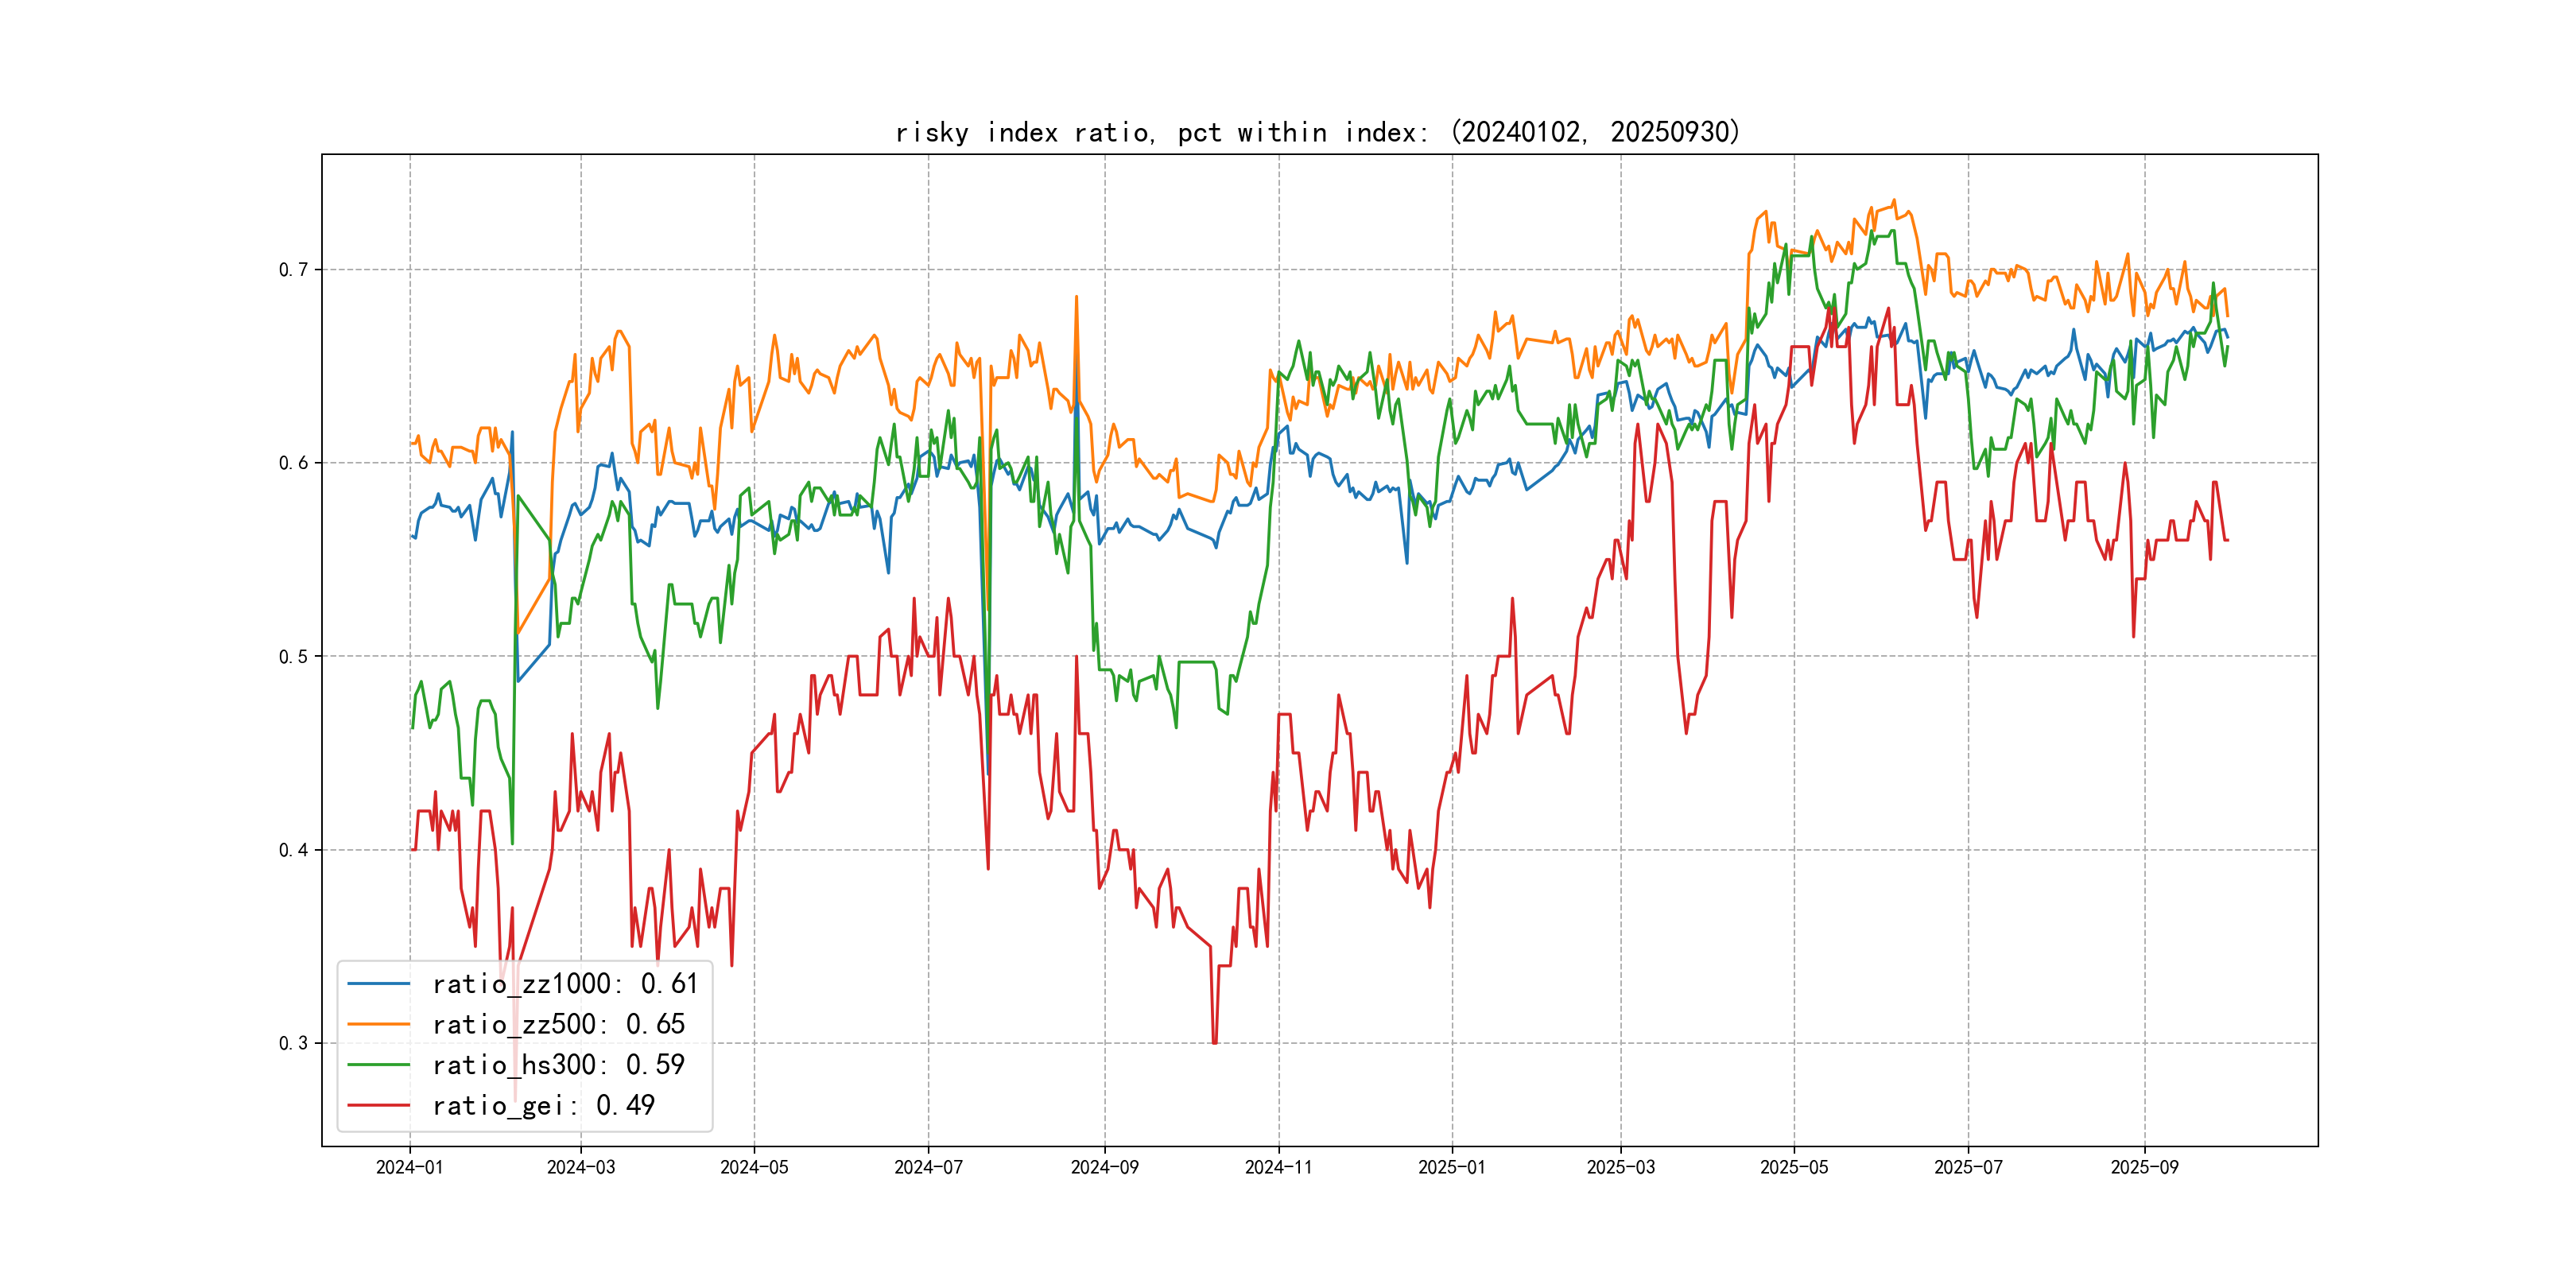Click the 0.5 y-axis tick label
This screenshot has width=2576, height=1288.
point(293,657)
